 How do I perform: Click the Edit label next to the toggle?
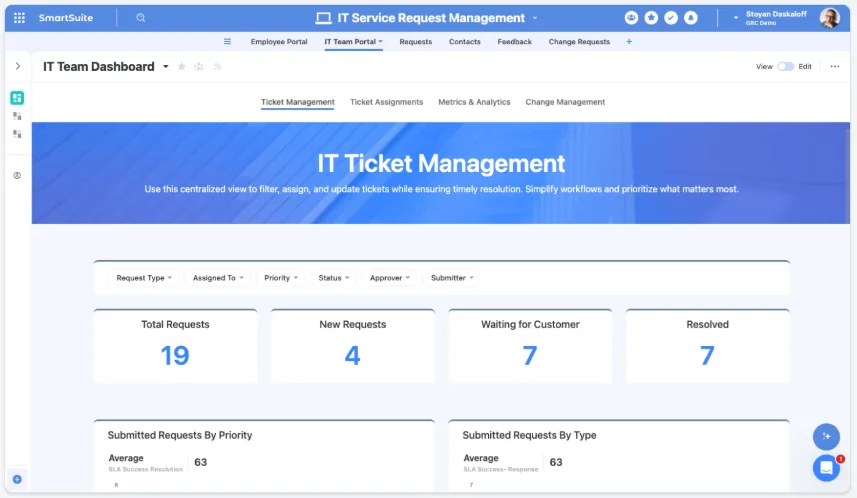pyautogui.click(x=805, y=67)
